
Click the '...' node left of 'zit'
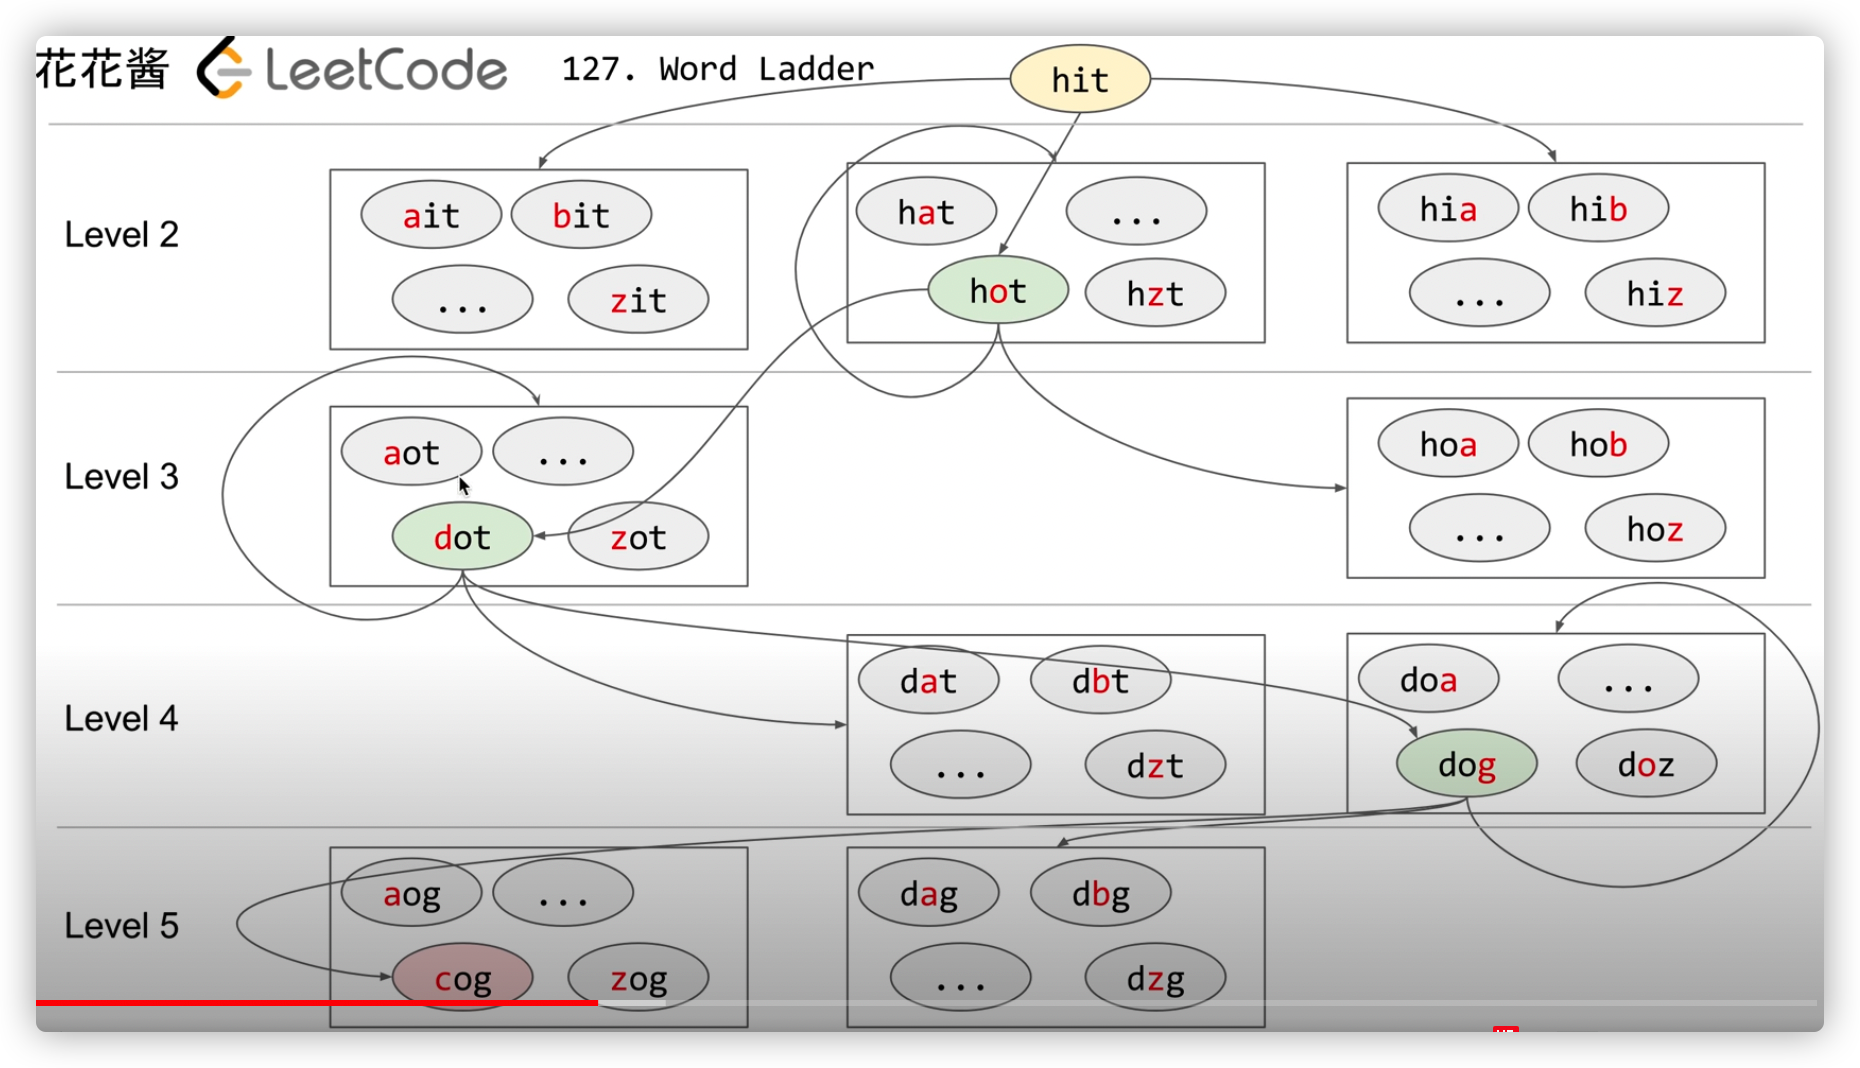[x=462, y=300]
